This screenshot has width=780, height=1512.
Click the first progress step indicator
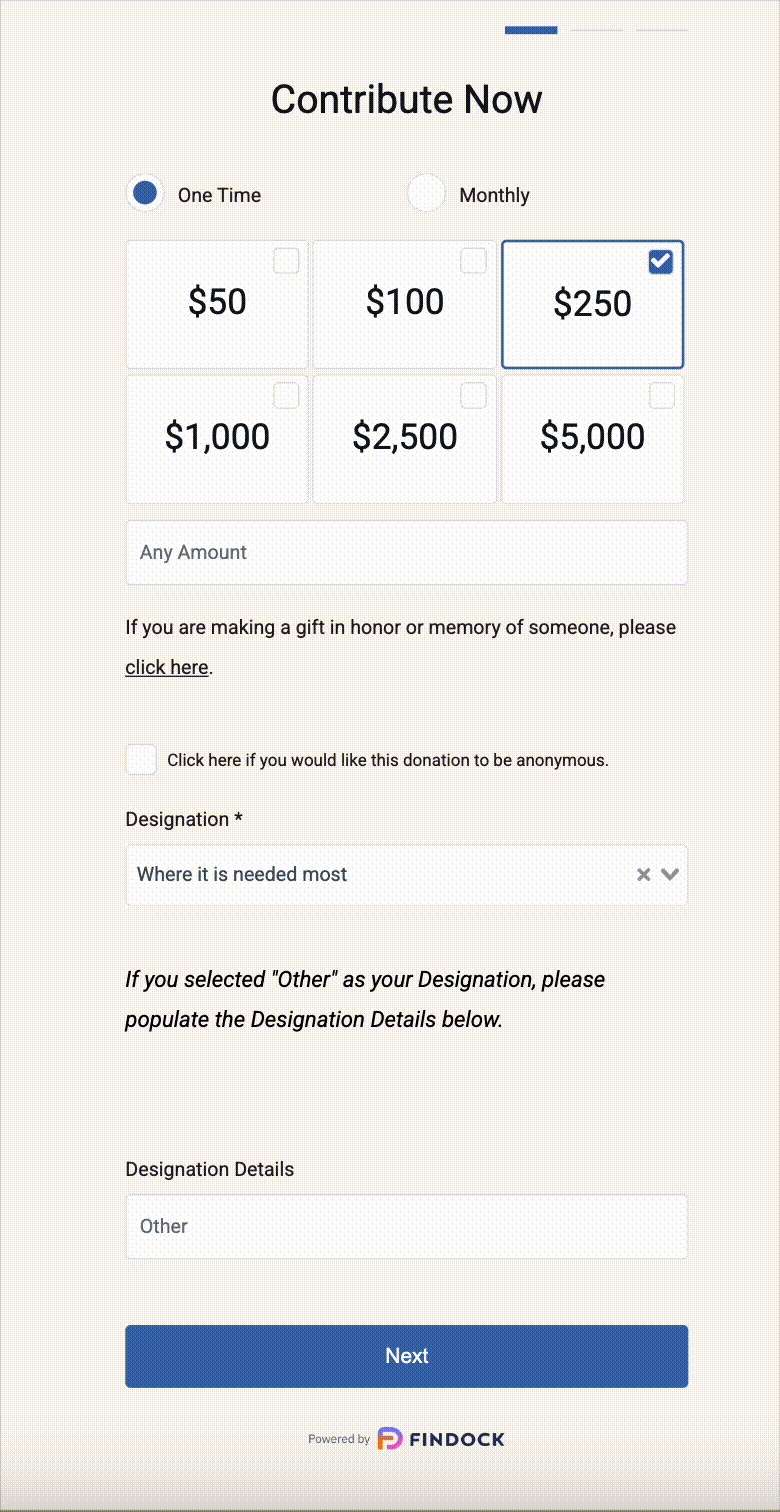click(x=531, y=30)
